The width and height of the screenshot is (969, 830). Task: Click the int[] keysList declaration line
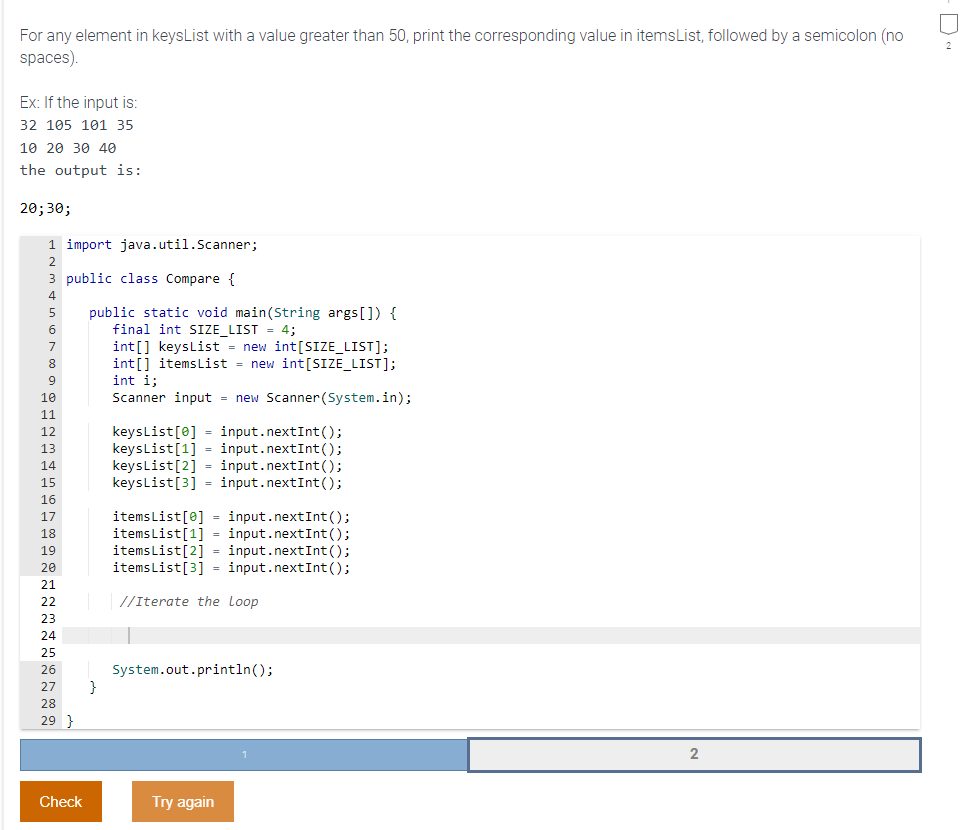pos(250,347)
